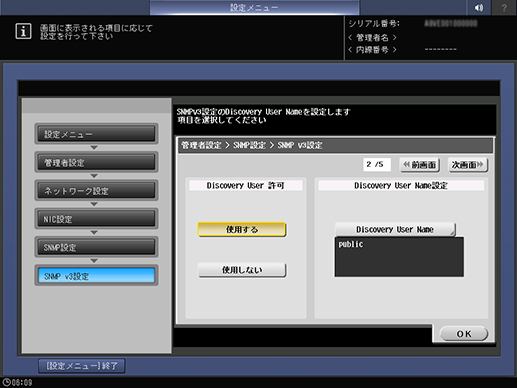This screenshot has height=388, width=517.
Task: Click the breadcrumb 管理者設定 > SNMP設定 path
Action: [x=252, y=145]
